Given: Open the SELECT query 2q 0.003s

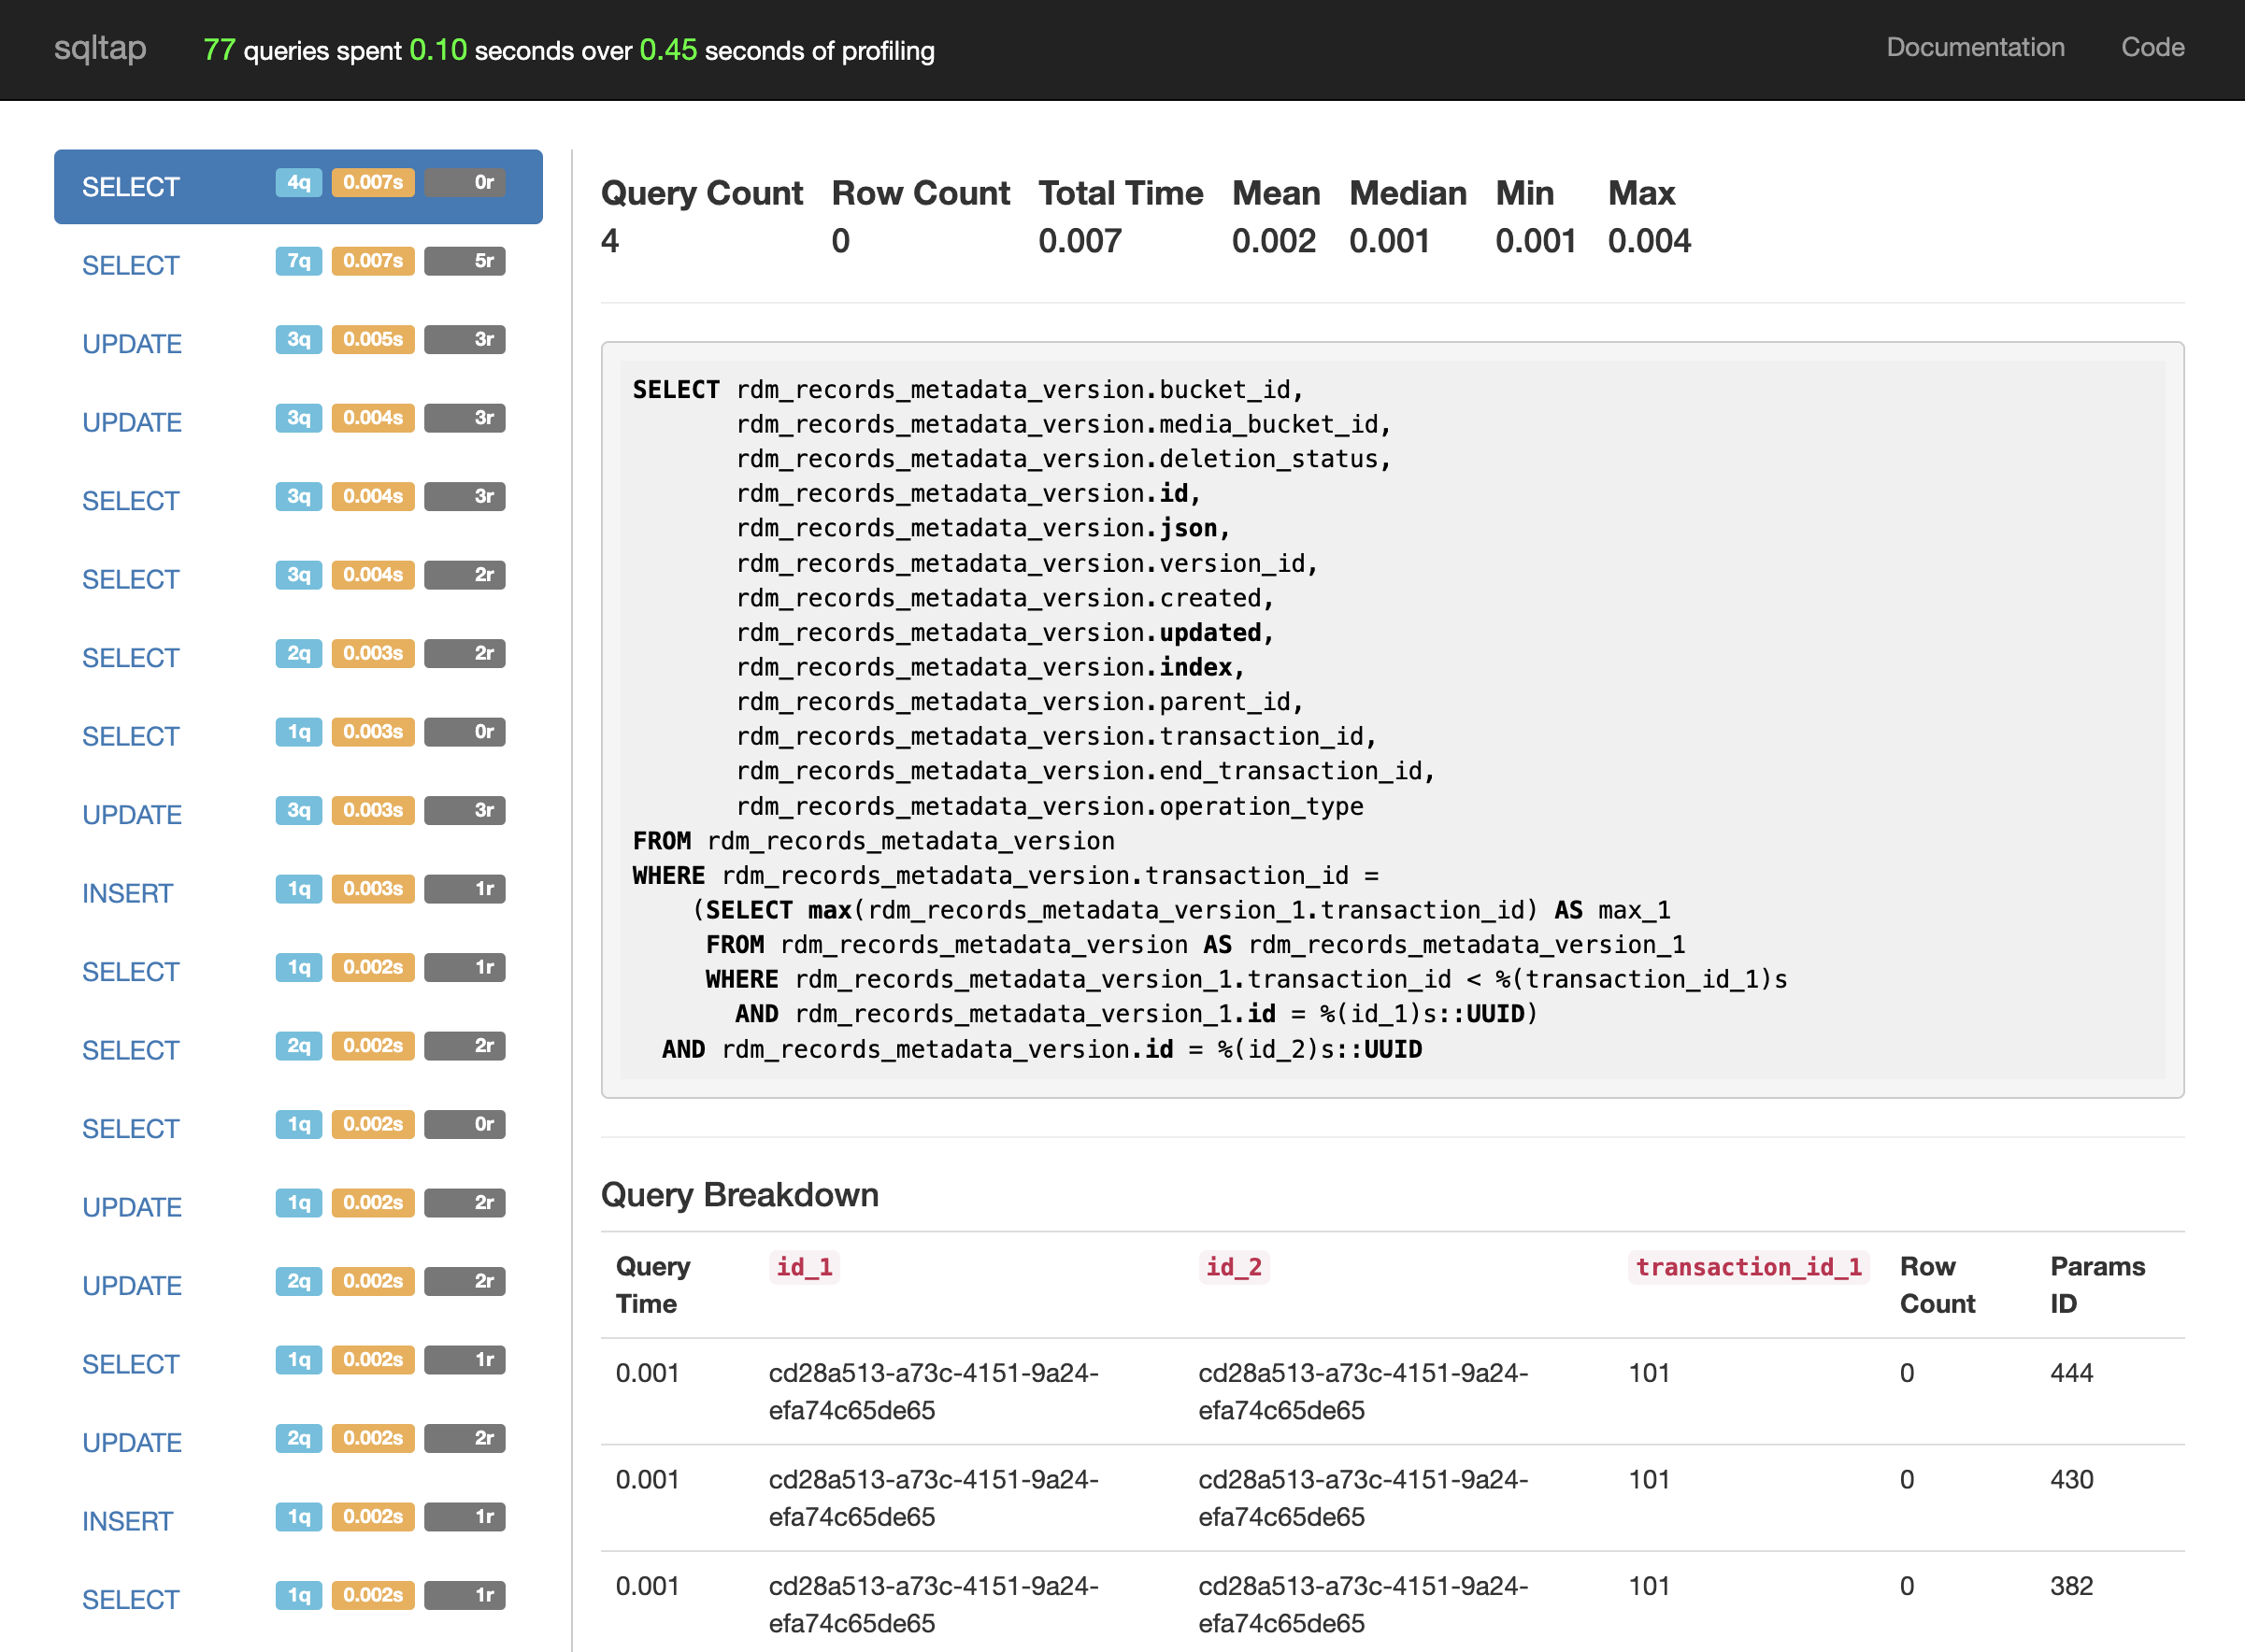Looking at the screenshot, I should tap(298, 657).
